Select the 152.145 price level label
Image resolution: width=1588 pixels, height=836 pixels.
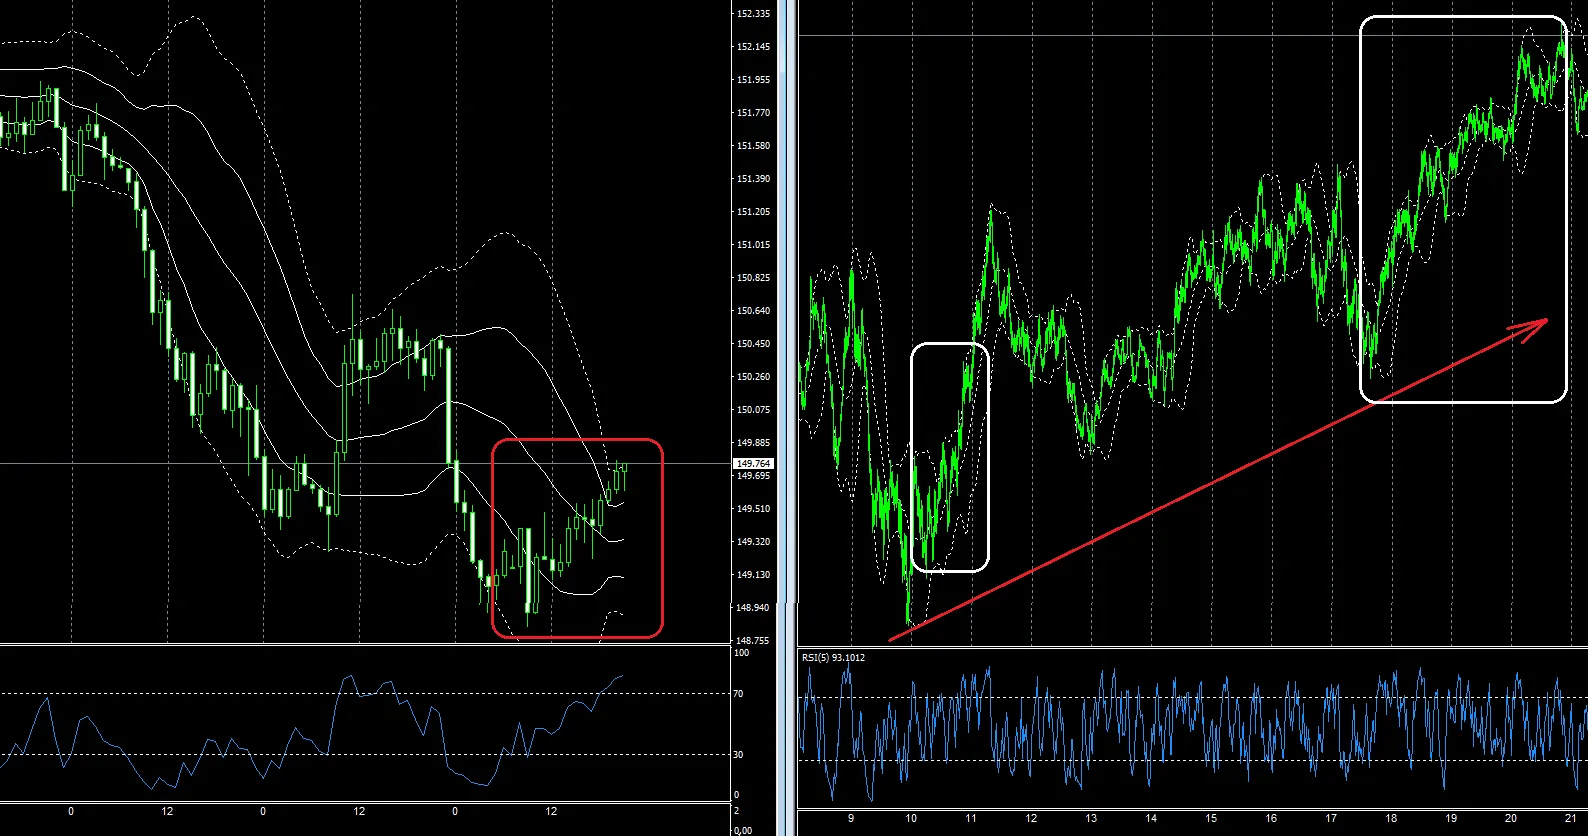tap(753, 47)
